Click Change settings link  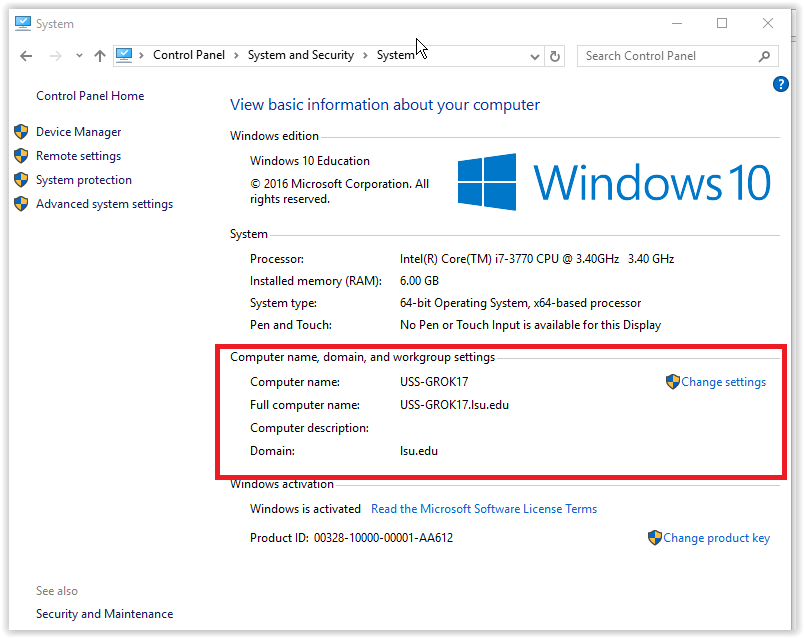coord(723,382)
